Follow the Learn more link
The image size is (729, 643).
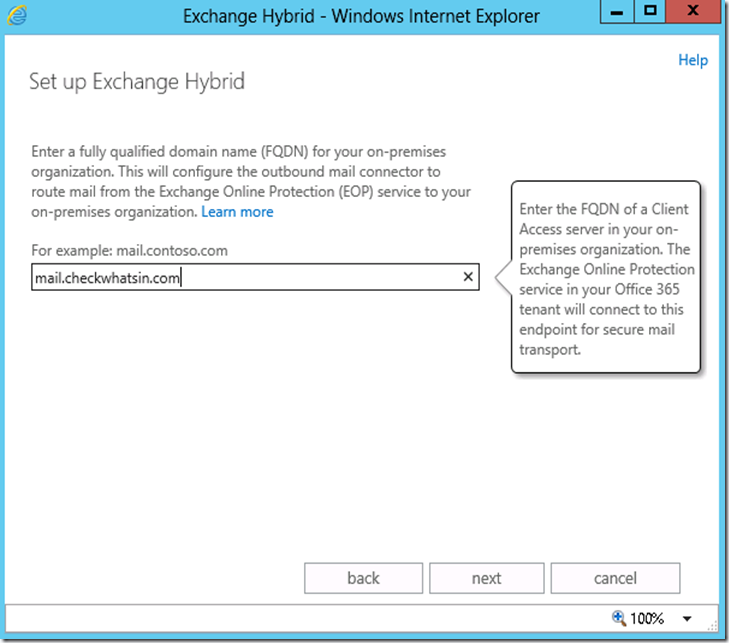(x=237, y=212)
